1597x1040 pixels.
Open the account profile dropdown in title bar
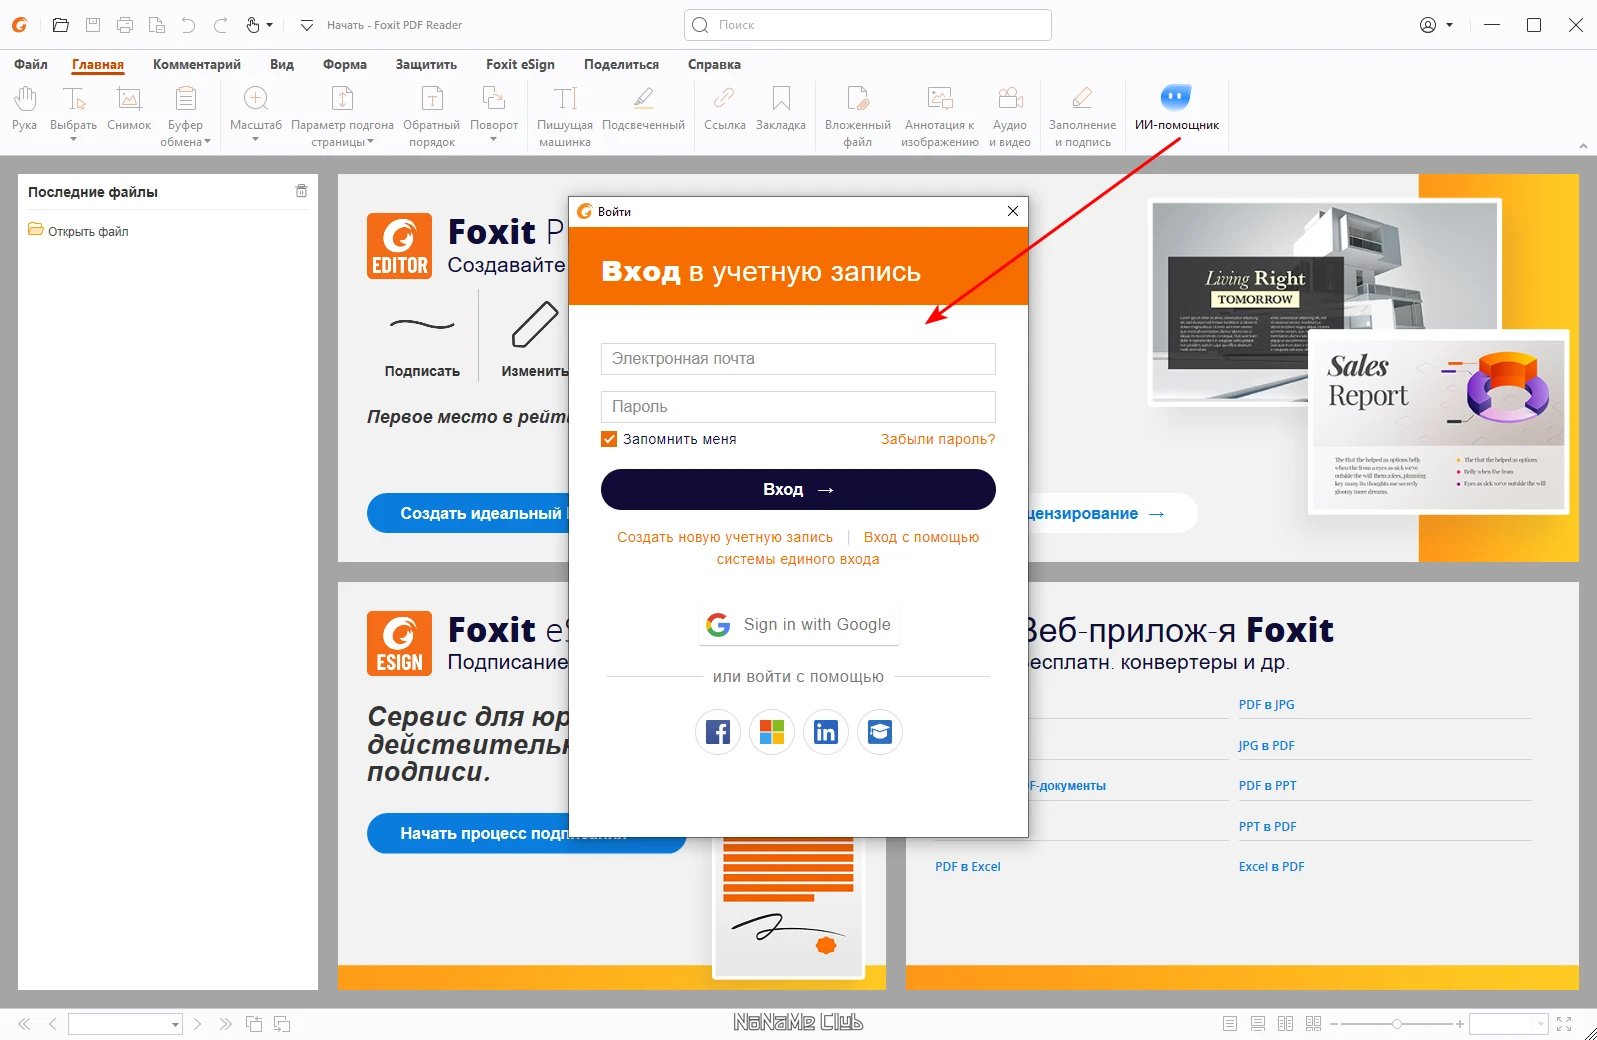(x=1436, y=25)
